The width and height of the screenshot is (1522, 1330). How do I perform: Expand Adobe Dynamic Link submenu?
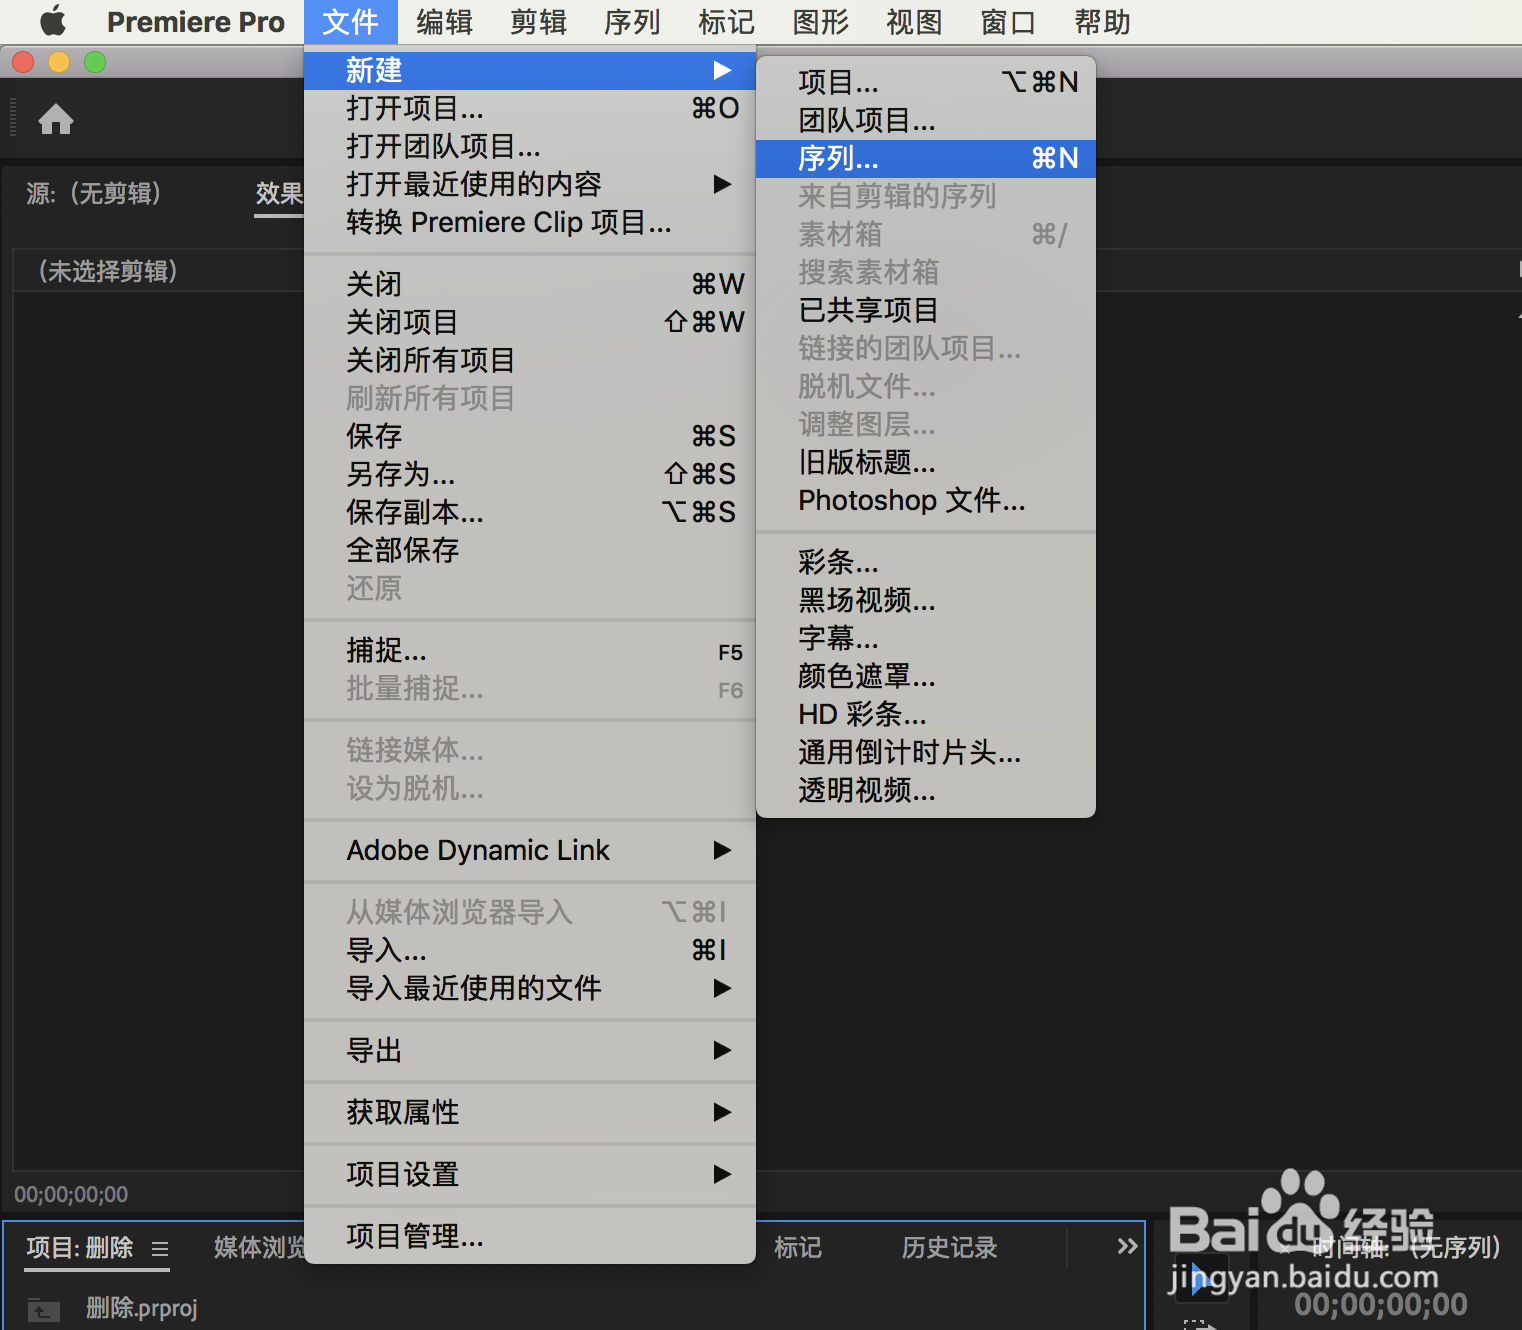[x=530, y=850]
